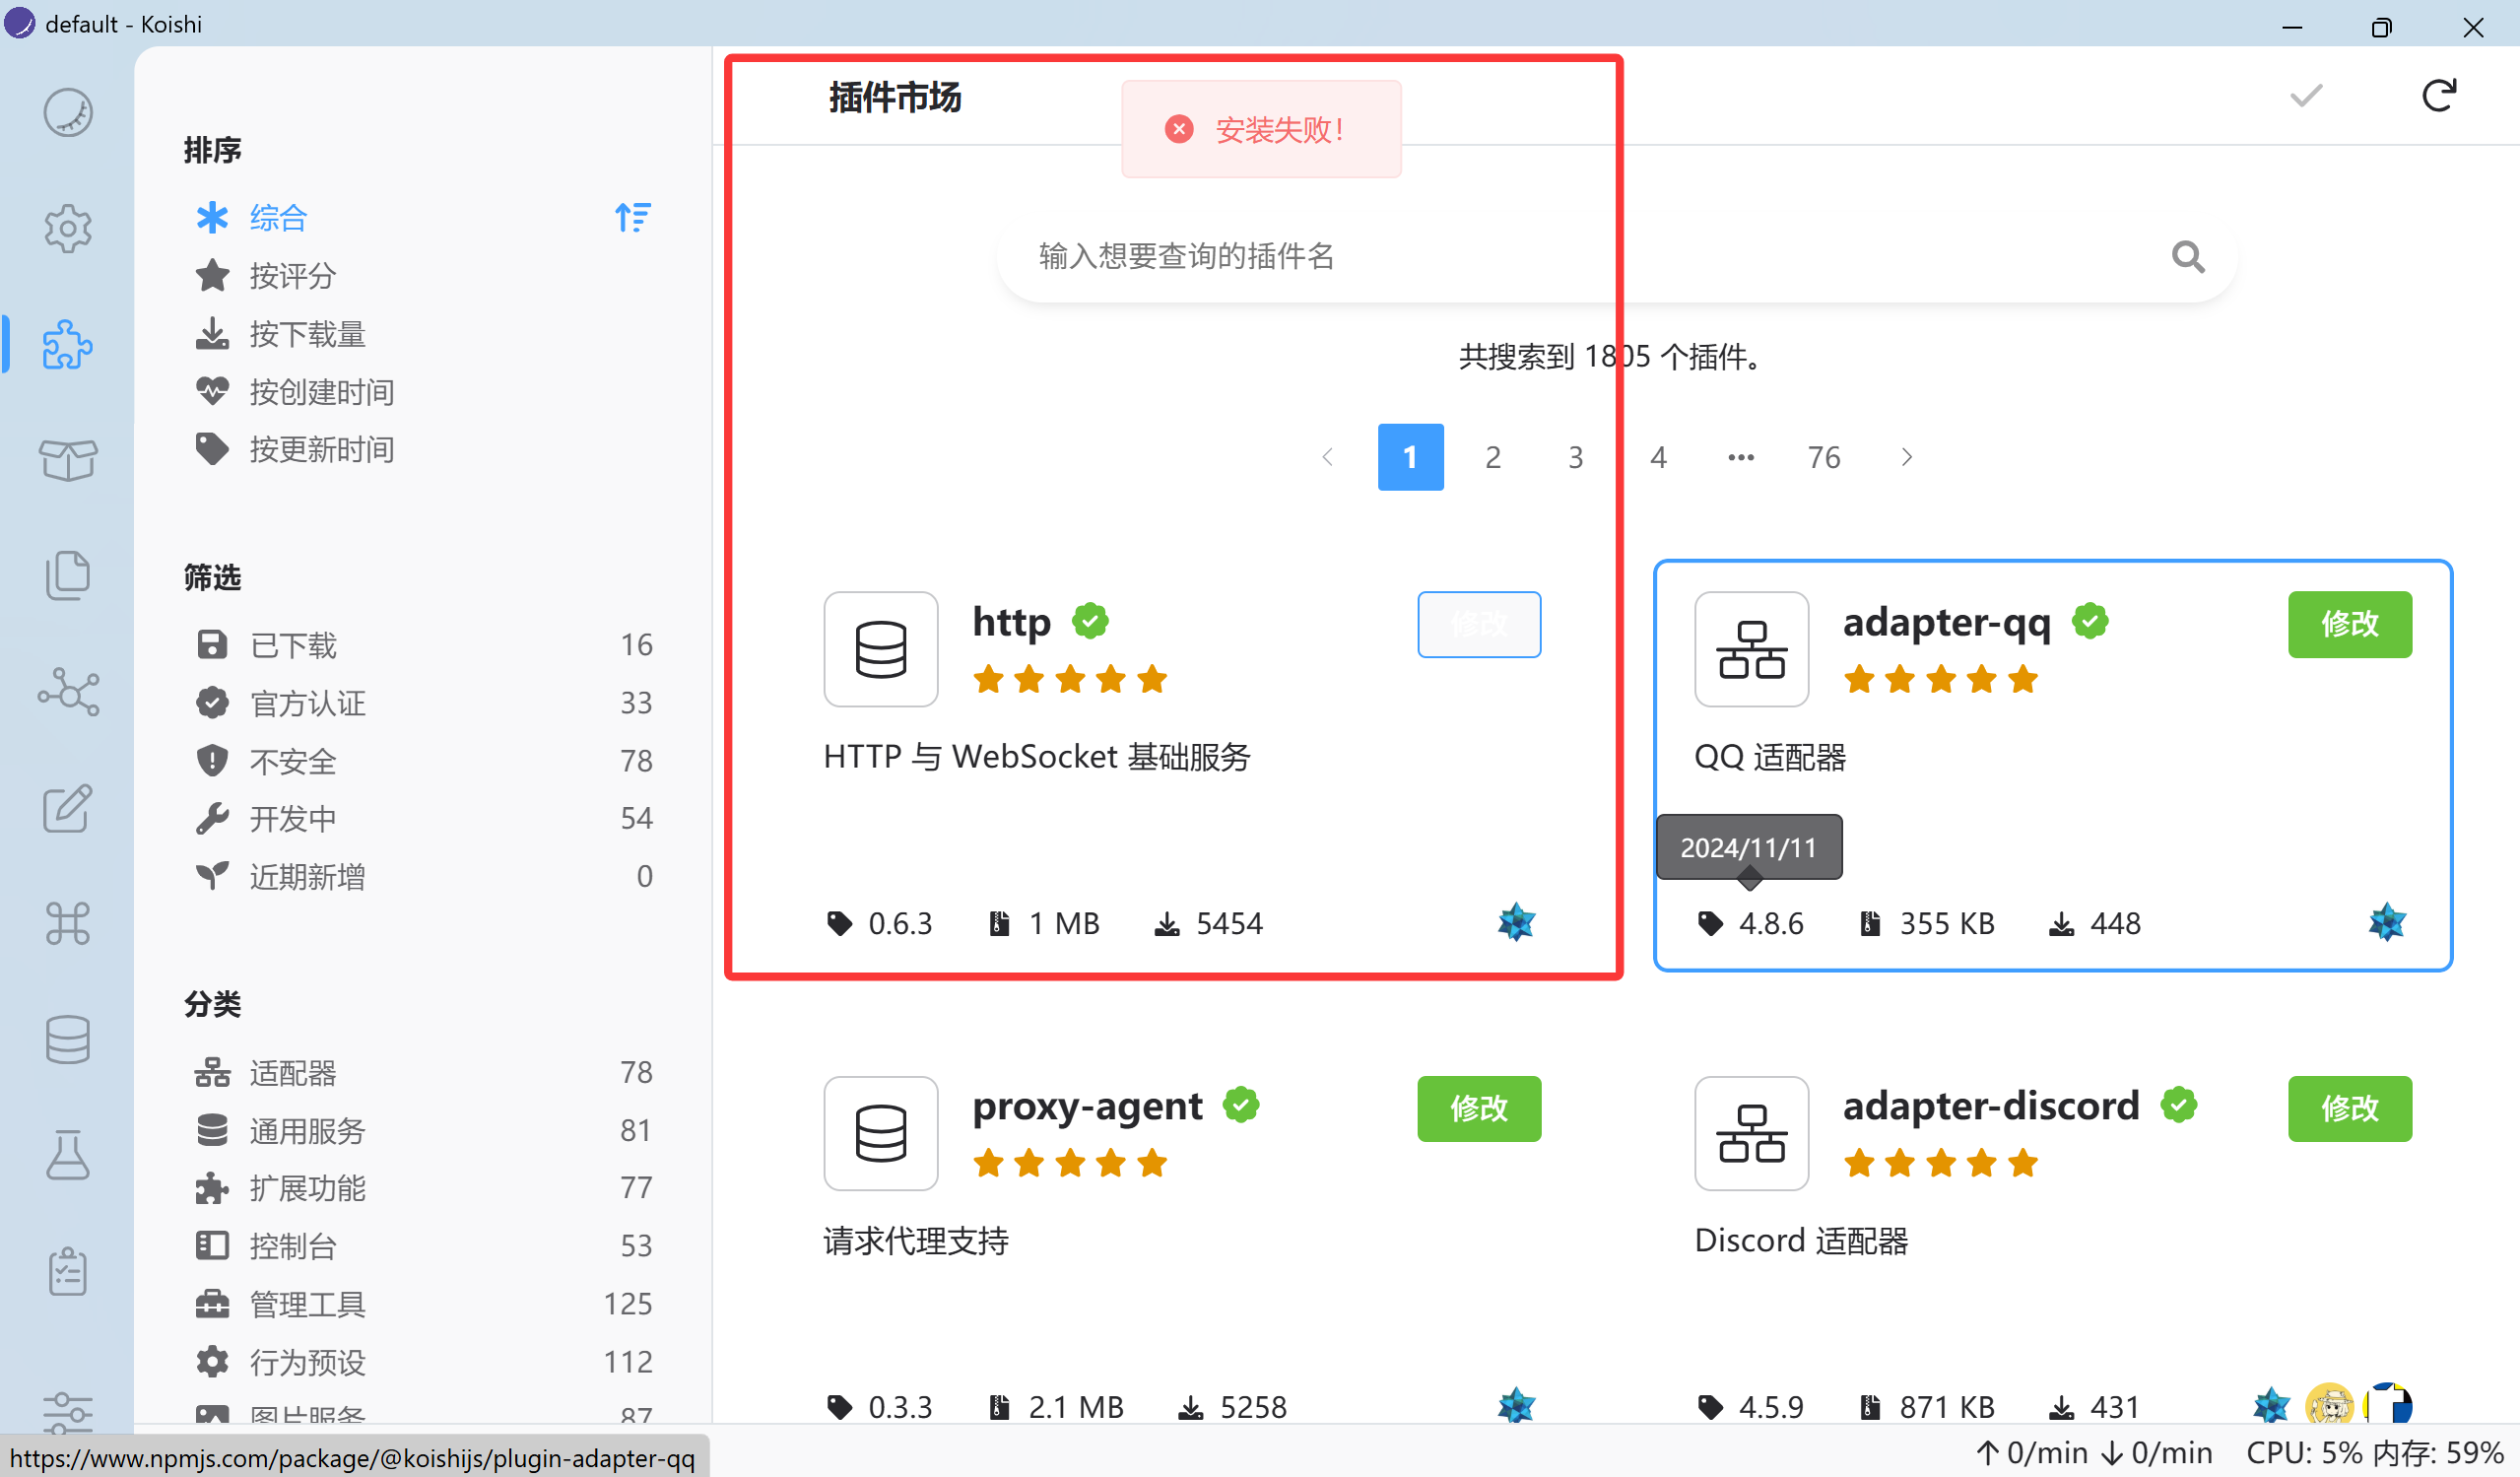
Task: Open the clipboard checklist icon in the sidebar
Action: (68, 1272)
